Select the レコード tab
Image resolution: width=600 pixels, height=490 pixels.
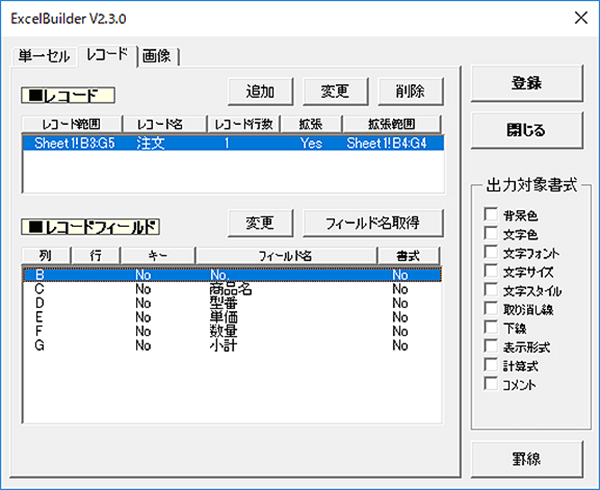107,55
